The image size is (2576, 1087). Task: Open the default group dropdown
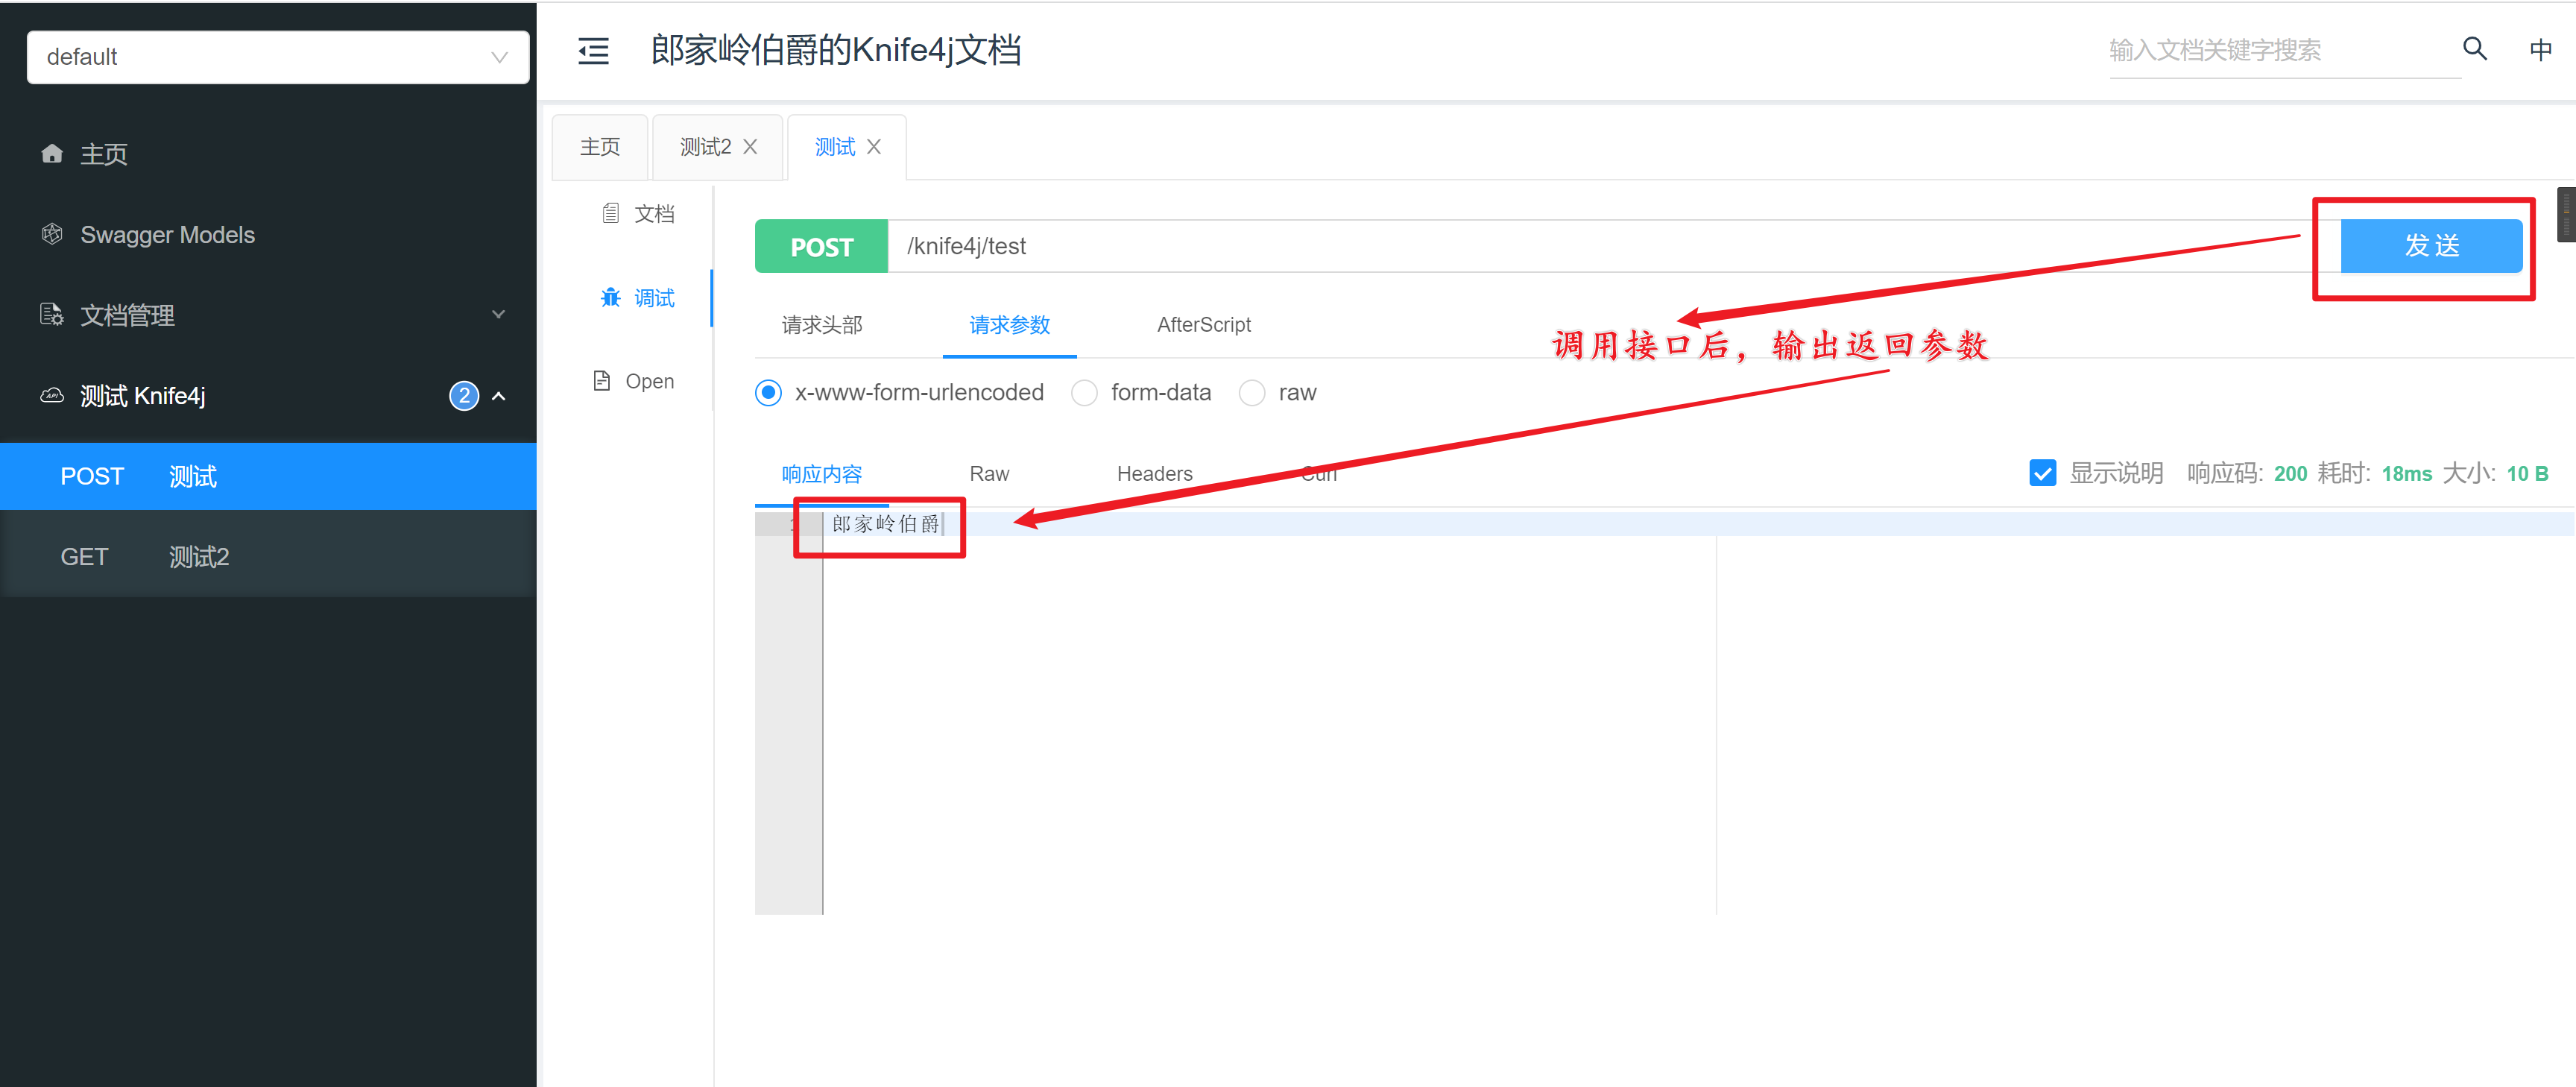pyautogui.click(x=278, y=57)
